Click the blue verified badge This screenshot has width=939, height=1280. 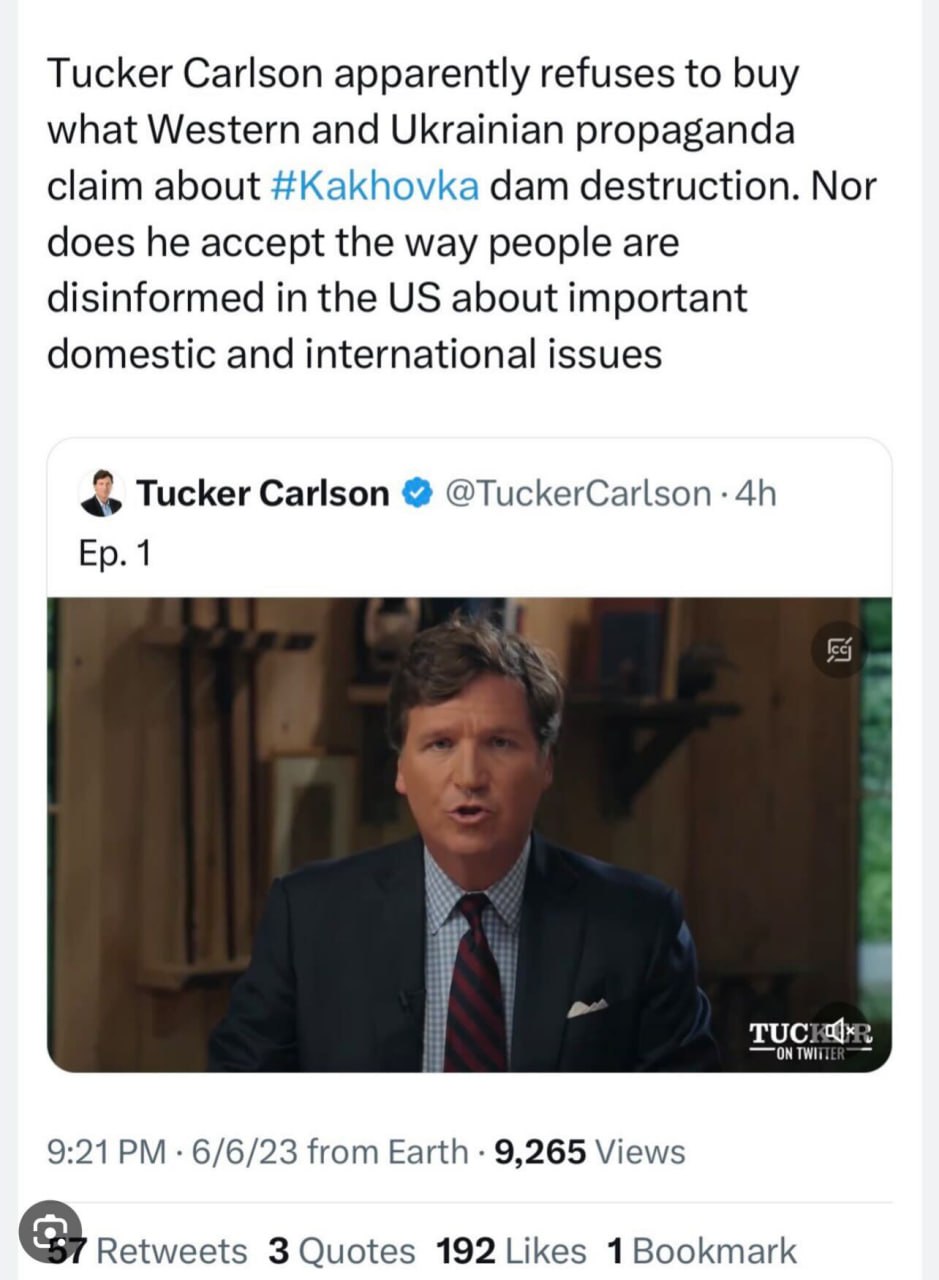tap(416, 493)
